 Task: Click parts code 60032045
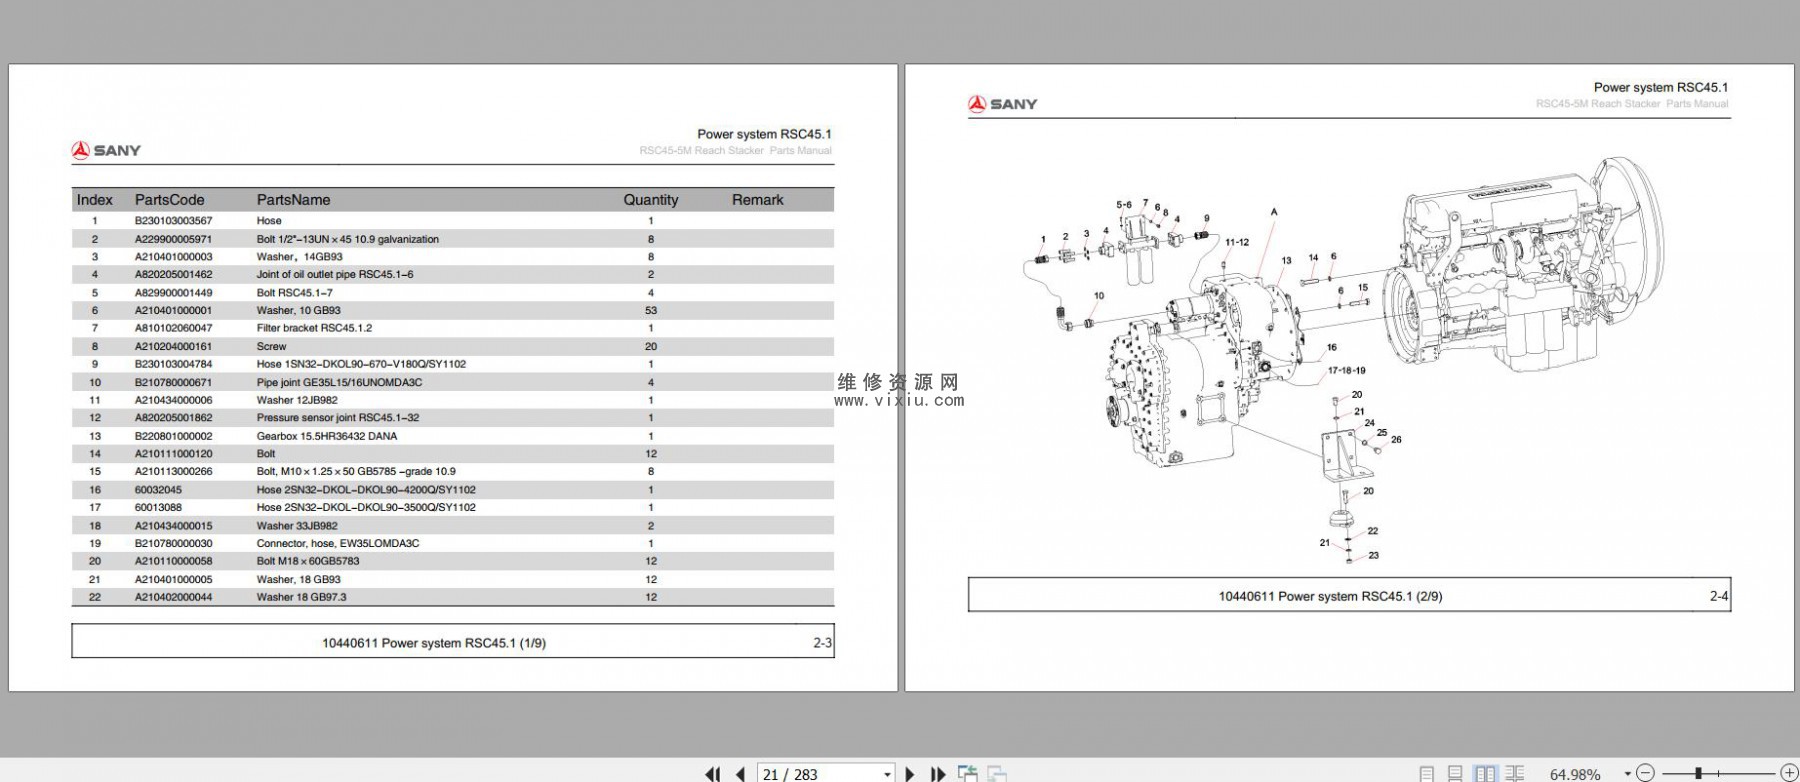point(158,490)
